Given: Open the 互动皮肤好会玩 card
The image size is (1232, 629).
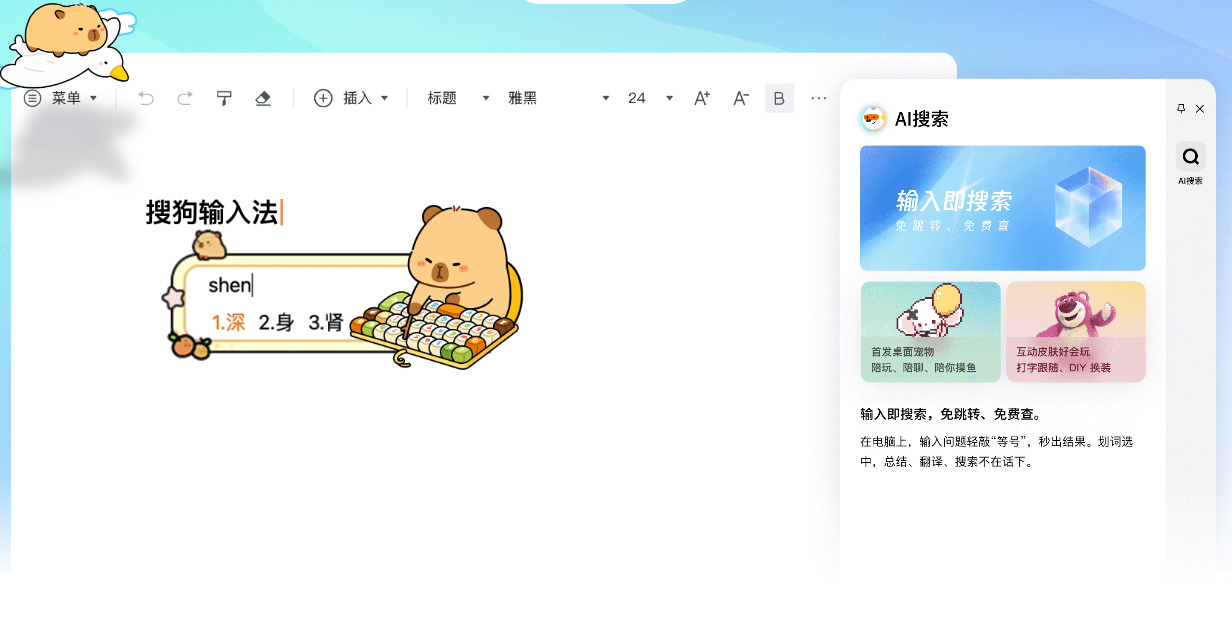Looking at the screenshot, I should (x=1076, y=332).
